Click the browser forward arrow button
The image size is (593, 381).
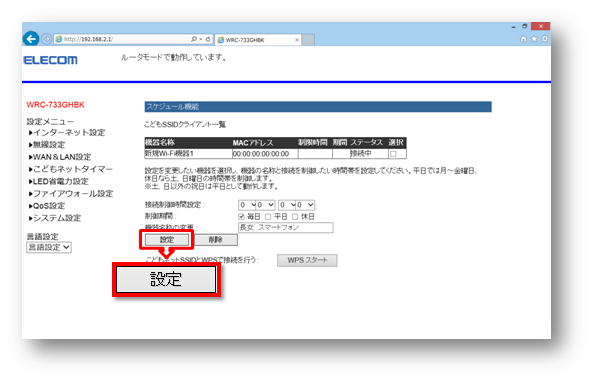click(47, 39)
